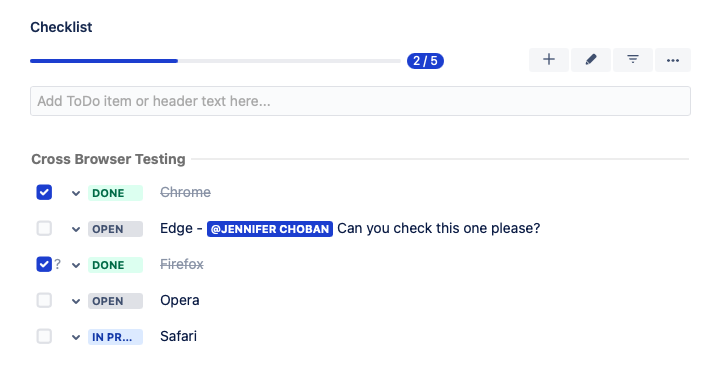Mark the Safari checkbox complete
Viewport: 721px width, 373px height.
[x=44, y=336]
